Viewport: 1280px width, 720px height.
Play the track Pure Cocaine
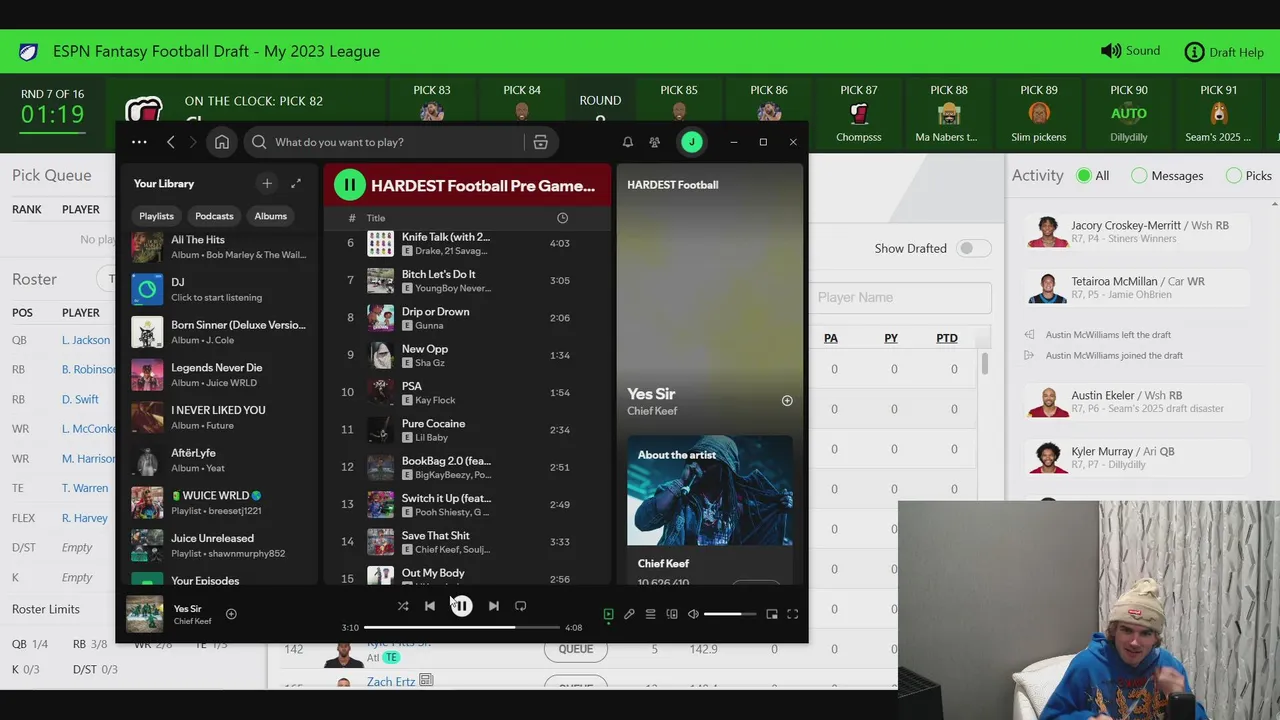tap(467, 430)
